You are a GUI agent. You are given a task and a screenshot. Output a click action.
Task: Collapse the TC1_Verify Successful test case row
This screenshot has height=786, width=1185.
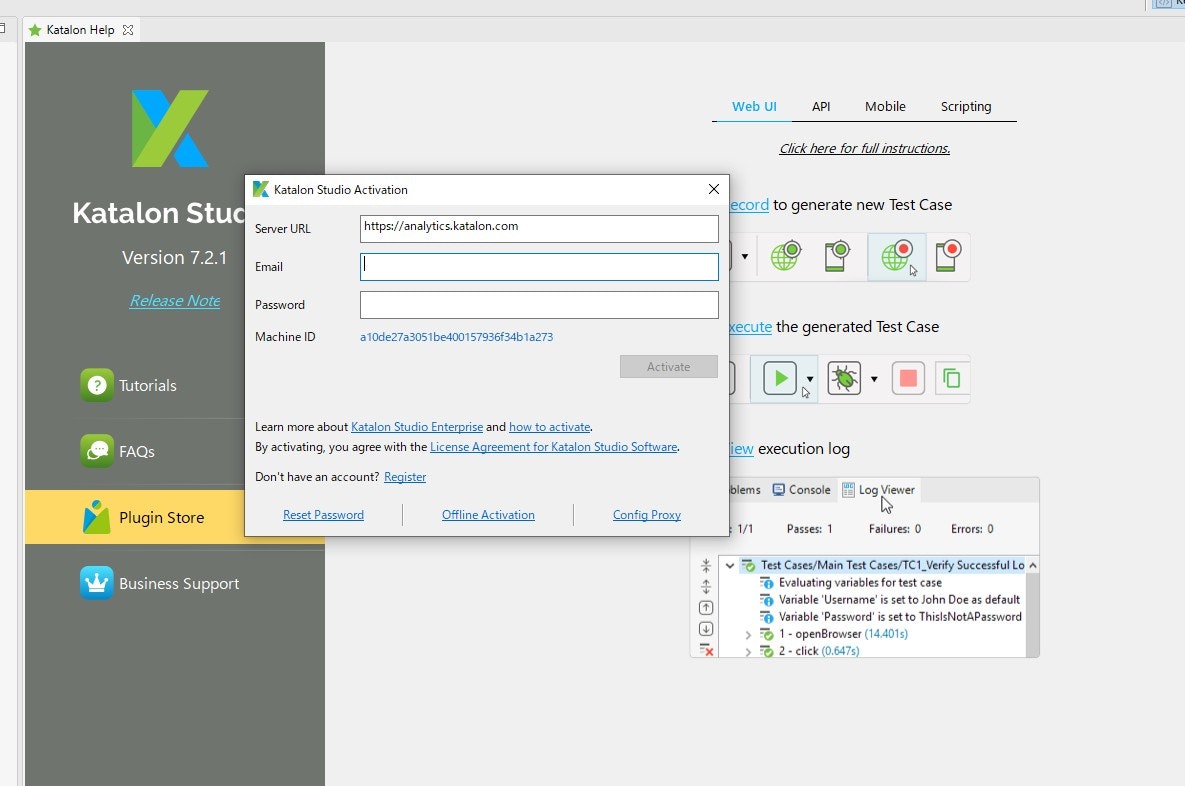coord(730,565)
